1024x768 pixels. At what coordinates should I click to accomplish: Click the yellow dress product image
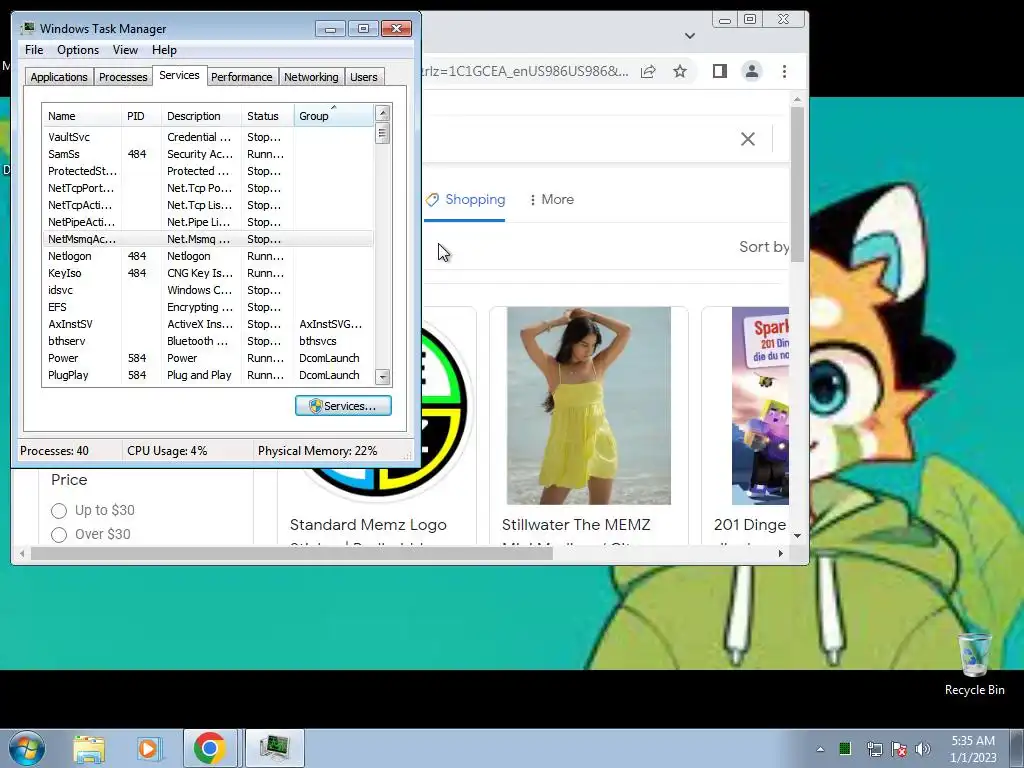coord(588,406)
